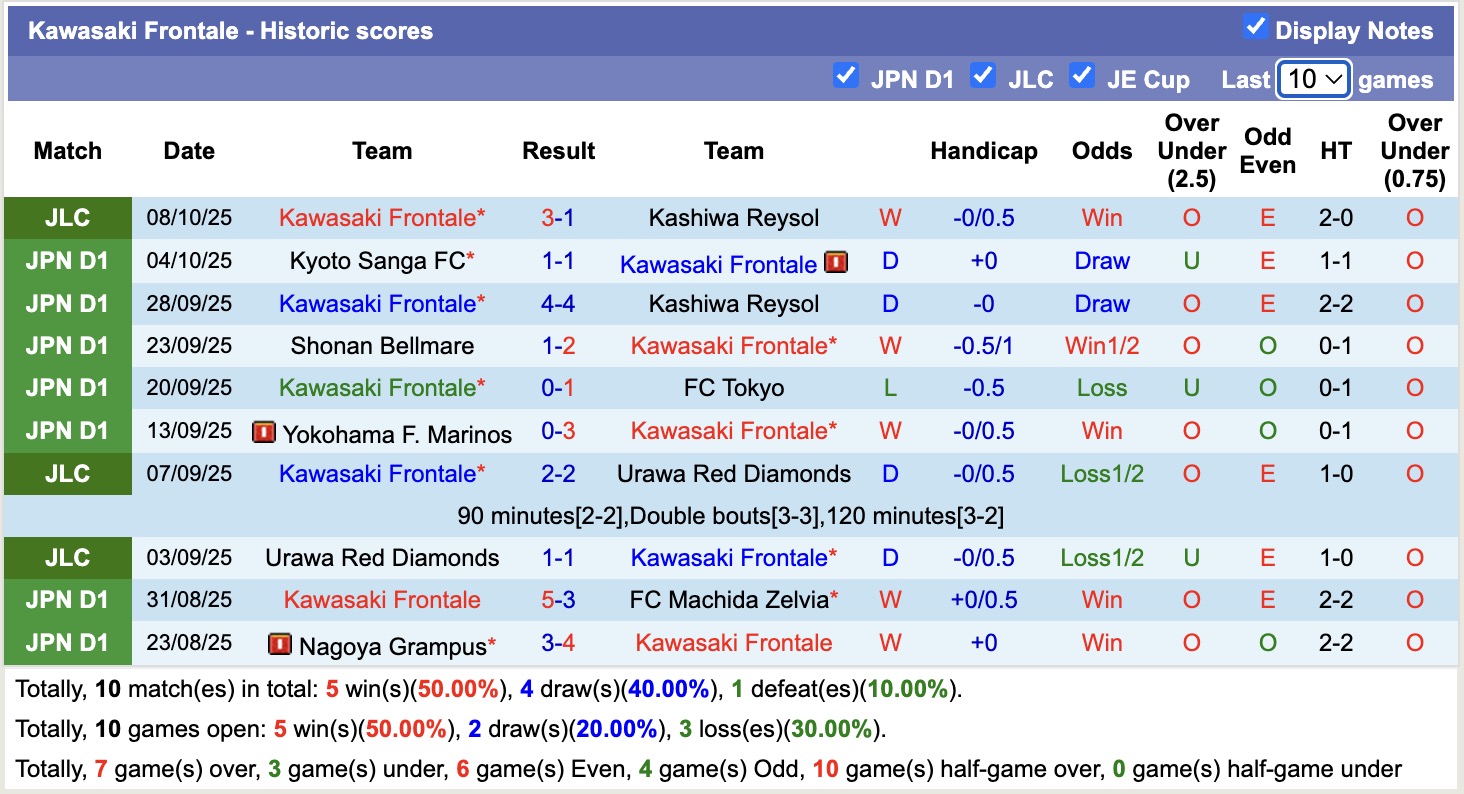The width and height of the screenshot is (1464, 794).
Task: Open the Last games count dropdown
Action: click(1313, 78)
